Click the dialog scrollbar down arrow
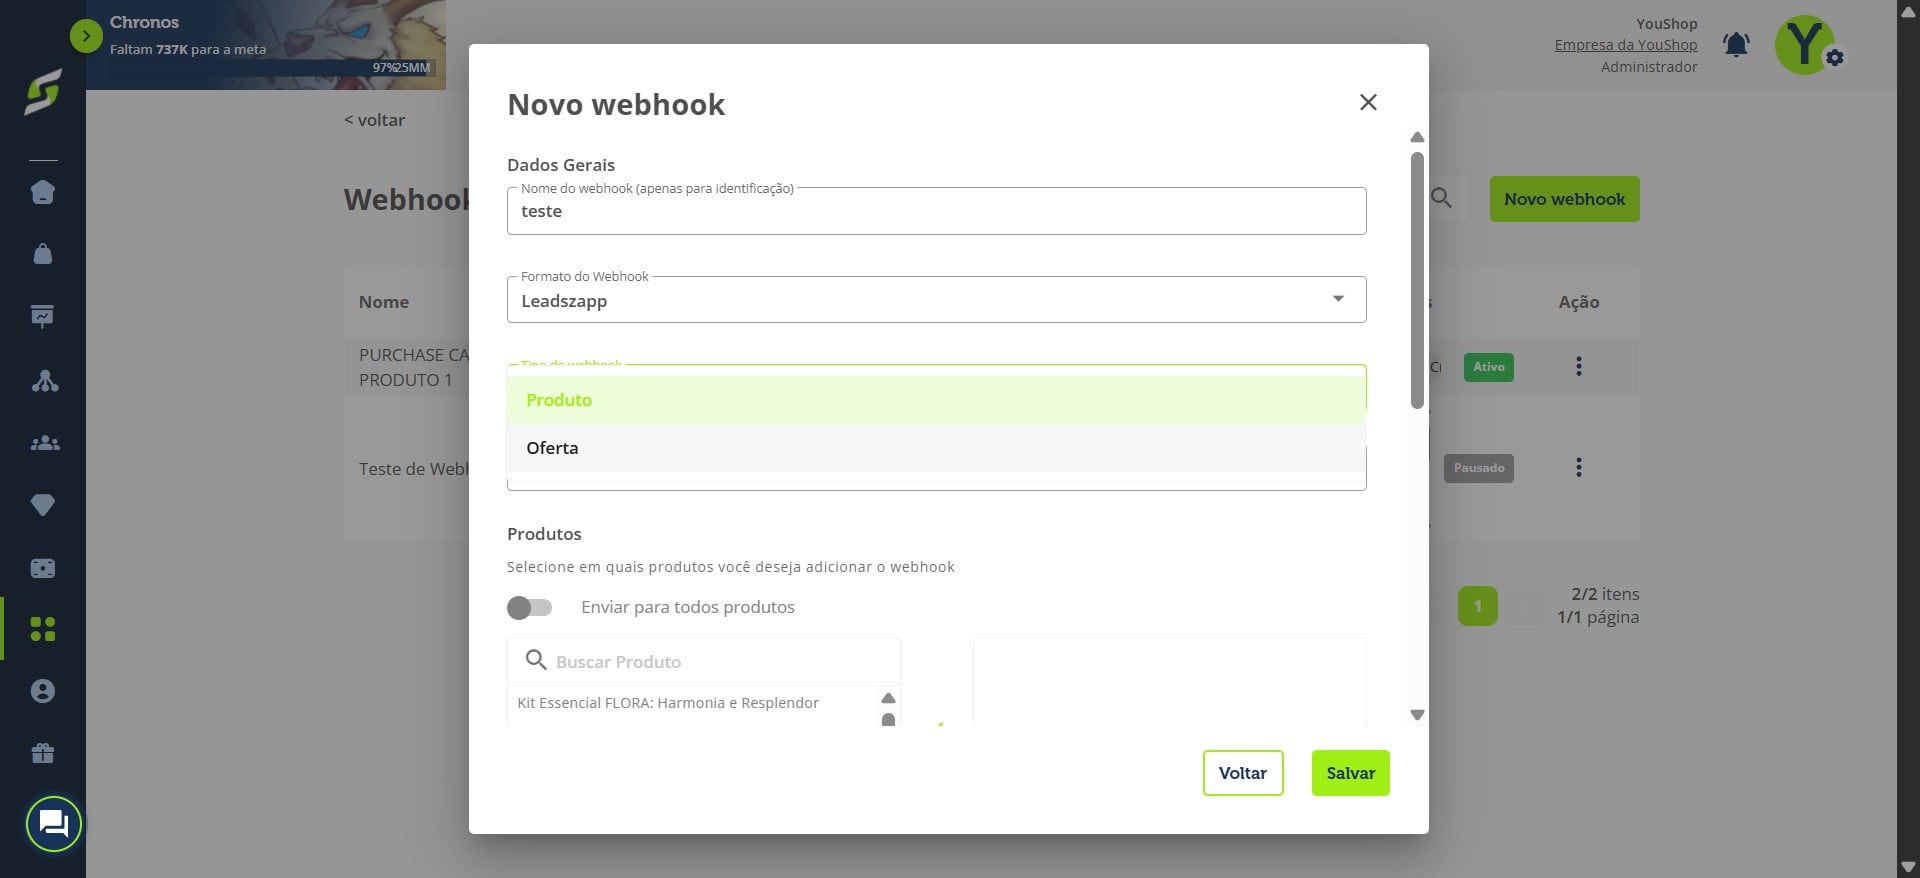 1416,715
